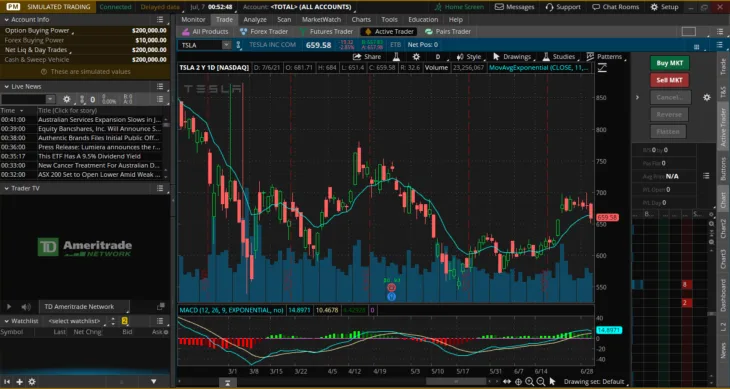730x389 pixels.
Task: Click the pan crosshair icon below chart
Action: click(518, 382)
